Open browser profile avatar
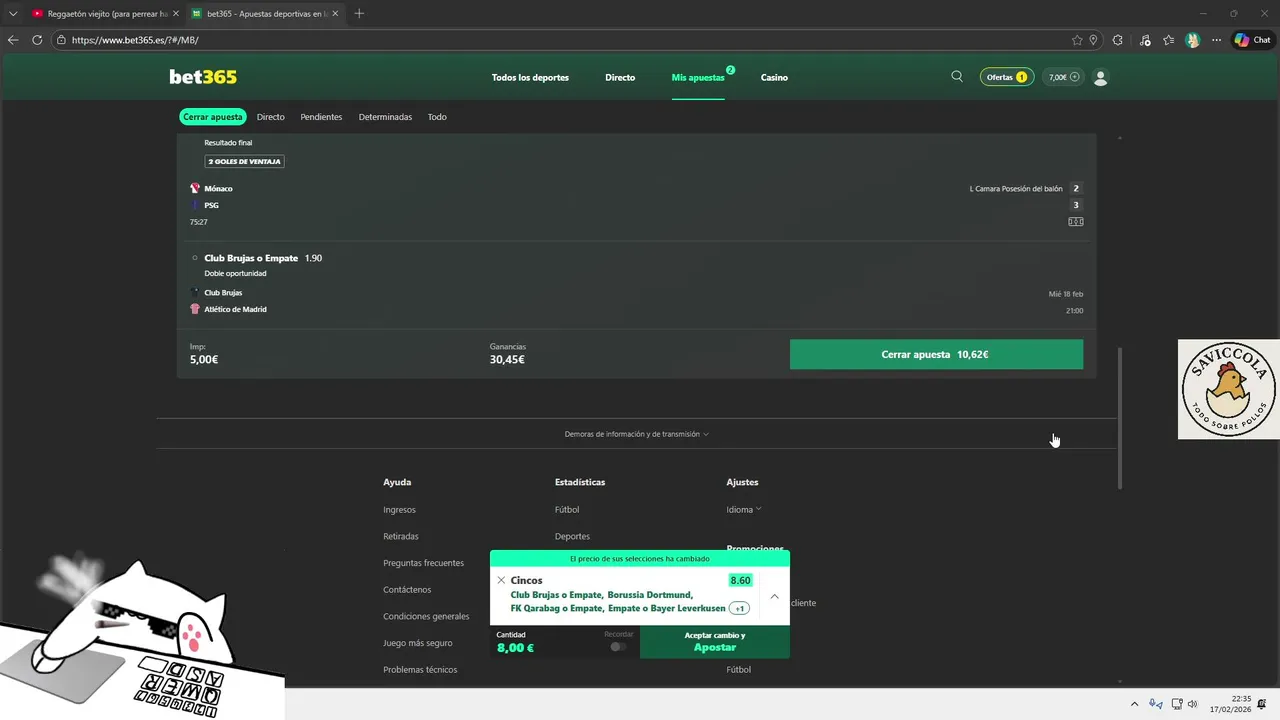The image size is (1280, 720). coord(1192,40)
